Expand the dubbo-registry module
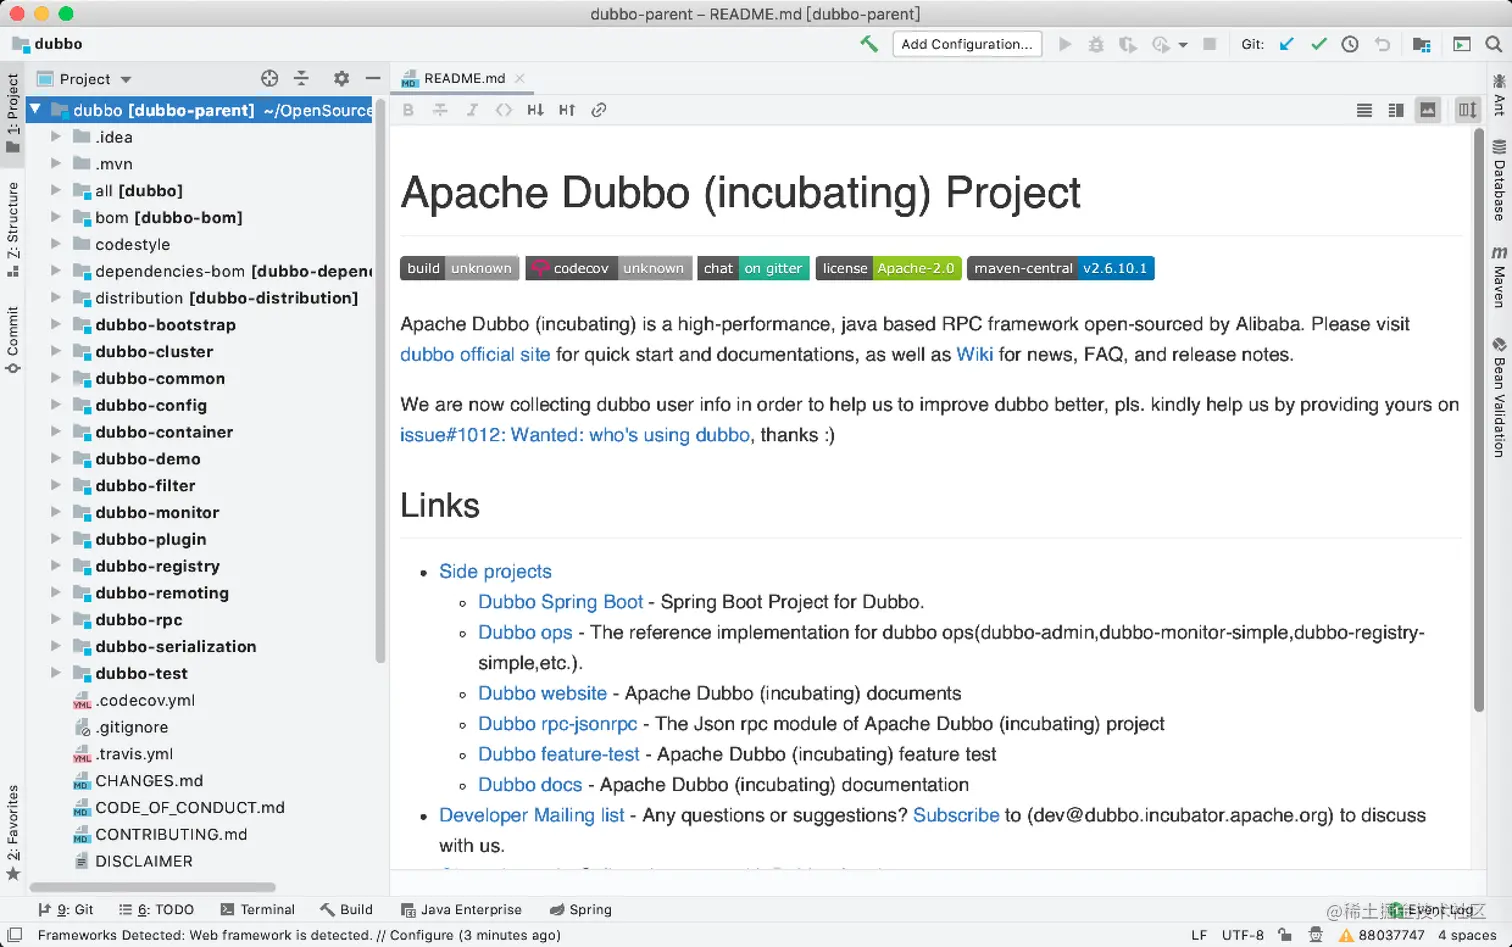This screenshot has height=947, width=1512. (56, 566)
